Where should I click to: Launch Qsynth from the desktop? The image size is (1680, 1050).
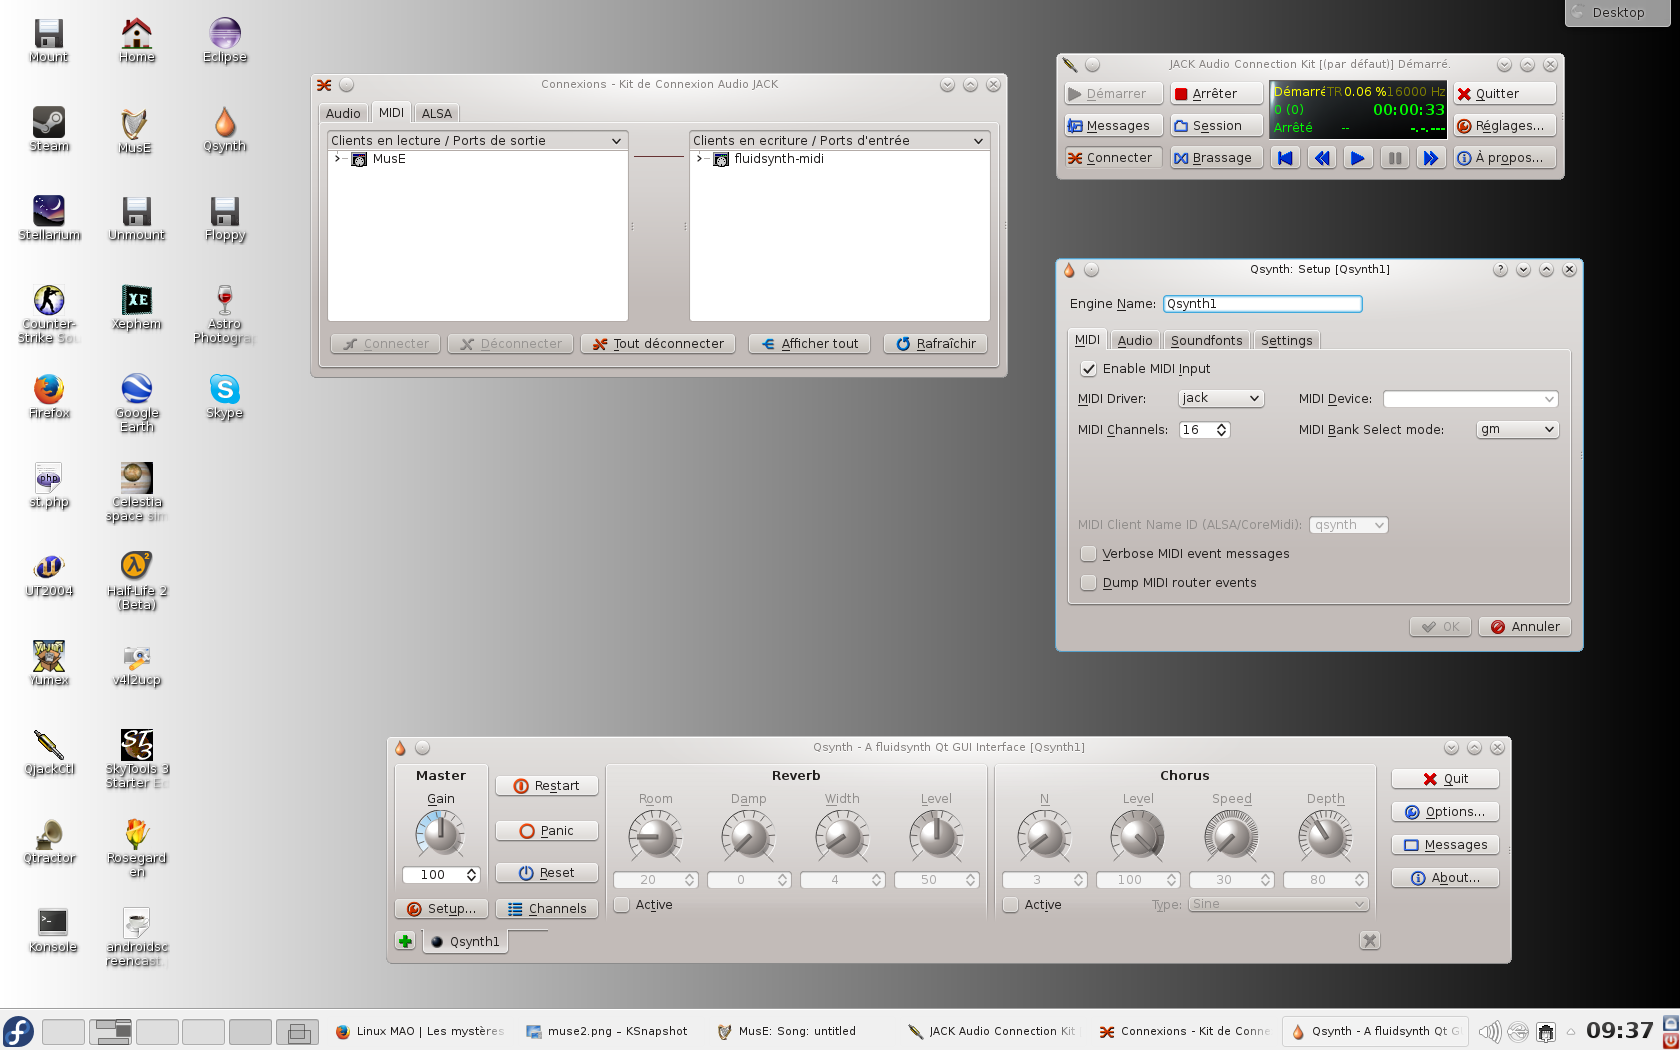[225, 129]
